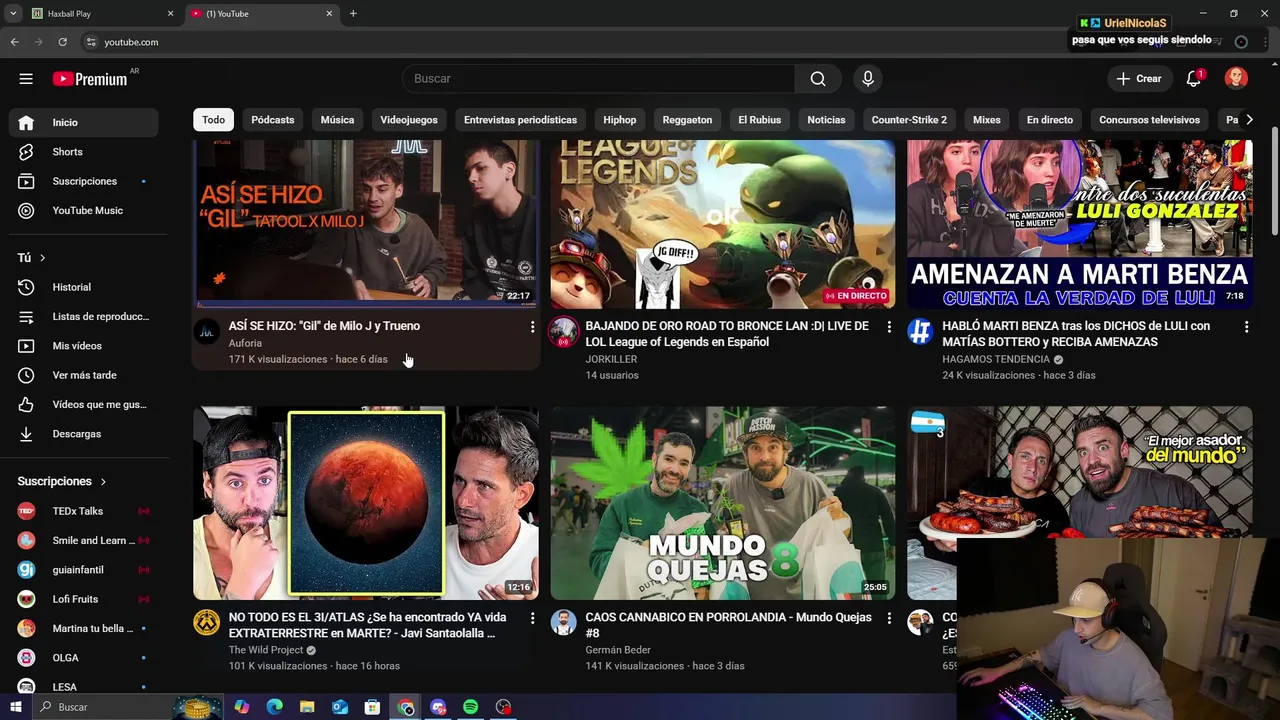This screenshot has width=1280, height=720.
Task: Open Lofi Fruits channel subscription
Action: (x=84, y=599)
